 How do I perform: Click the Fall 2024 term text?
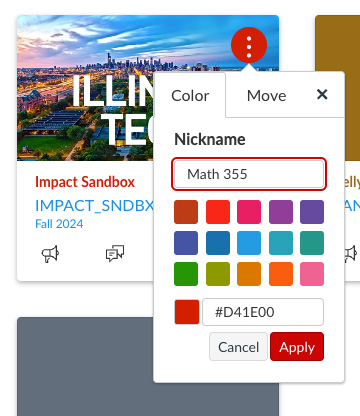tap(59, 224)
